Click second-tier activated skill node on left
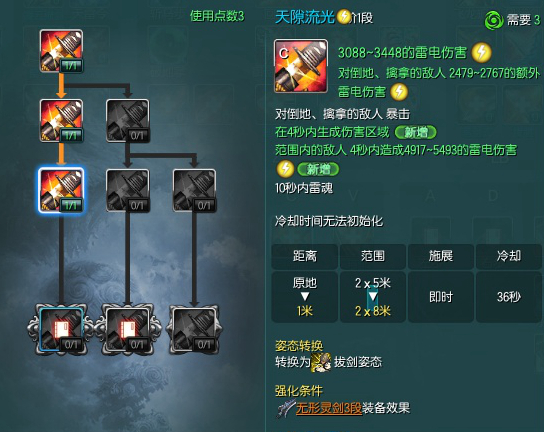Screen dimensions: 544x432 (x=61, y=121)
